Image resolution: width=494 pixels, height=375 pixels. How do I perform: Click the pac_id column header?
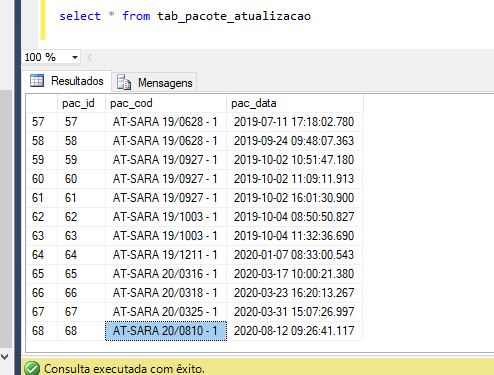coord(82,103)
